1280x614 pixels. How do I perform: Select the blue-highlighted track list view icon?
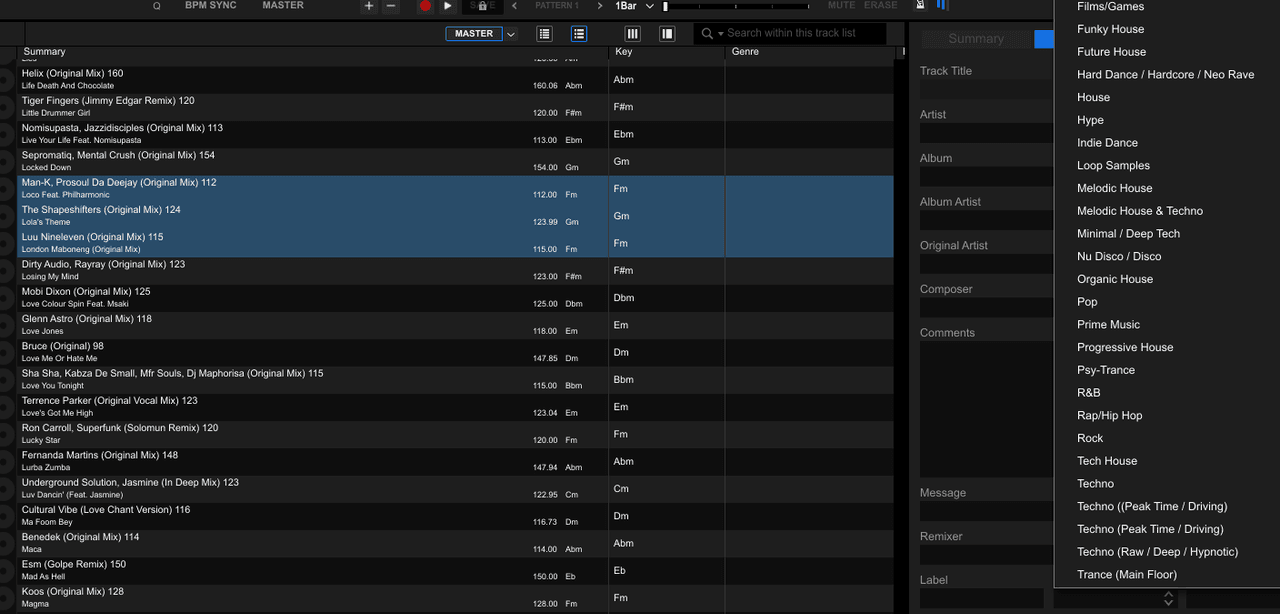pyautogui.click(x=579, y=34)
